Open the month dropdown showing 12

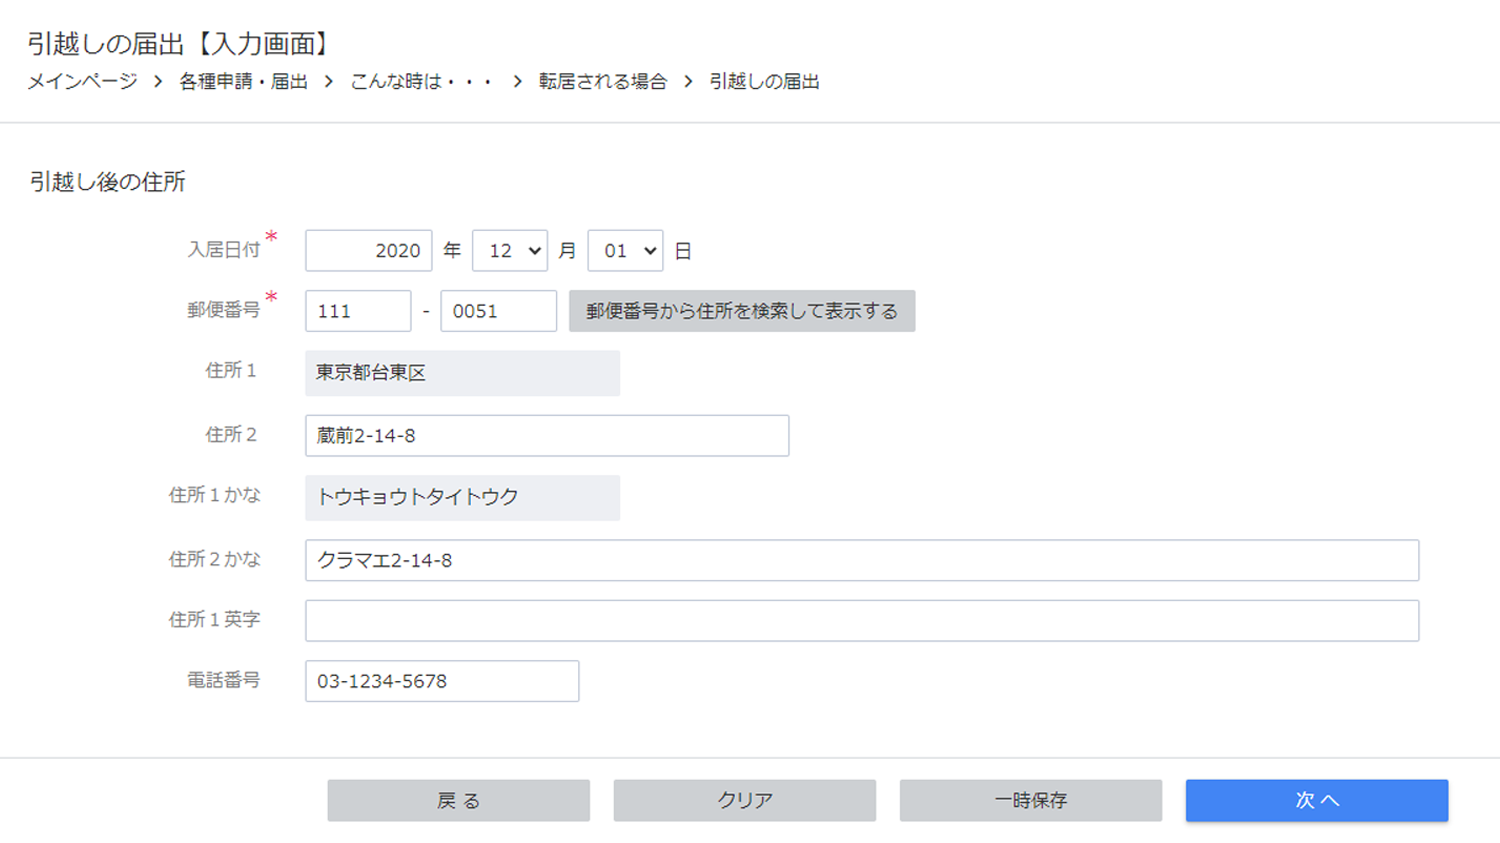click(510, 251)
